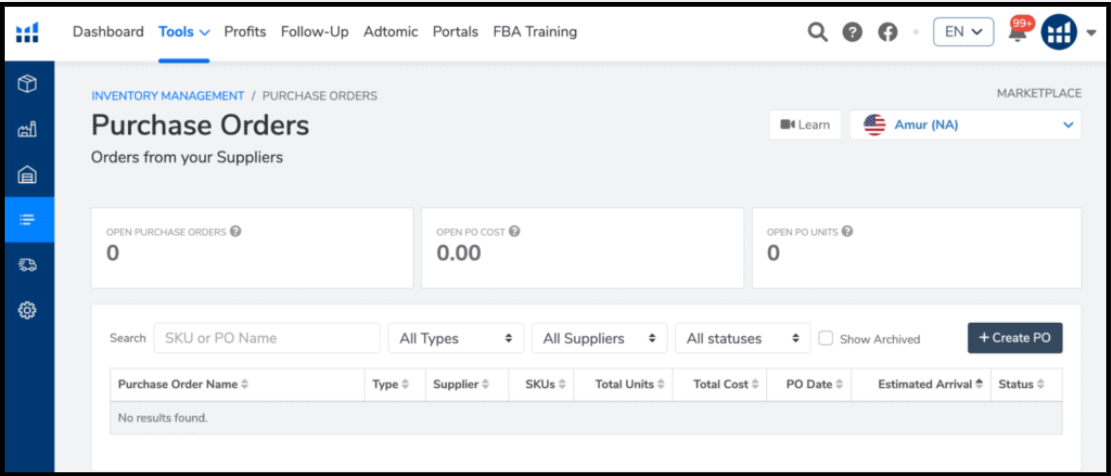Click the PURCHASE ORDERS breadcrumb text
The image size is (1111, 476).
pyautogui.click(x=320, y=96)
